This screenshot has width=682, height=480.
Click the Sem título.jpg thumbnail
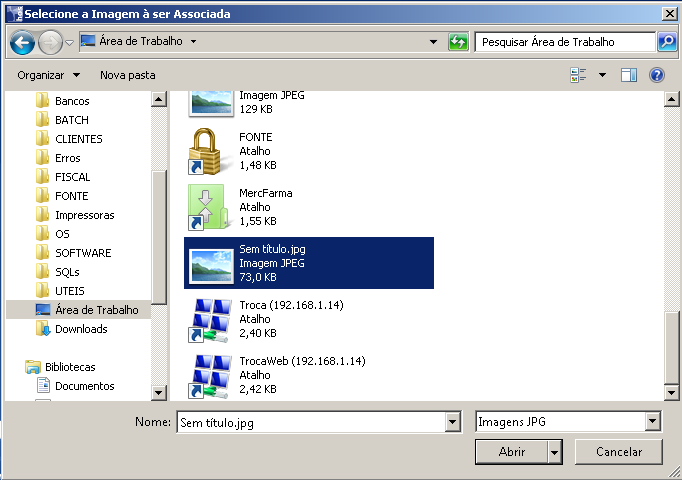[210, 263]
